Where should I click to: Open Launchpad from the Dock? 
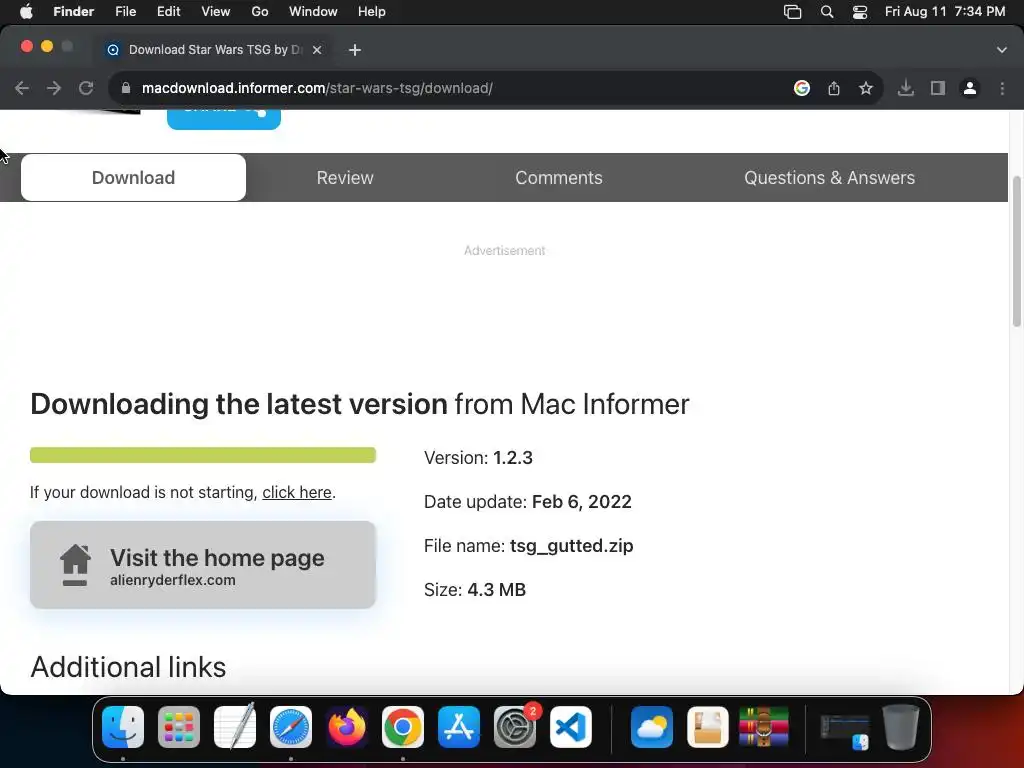pos(179,727)
